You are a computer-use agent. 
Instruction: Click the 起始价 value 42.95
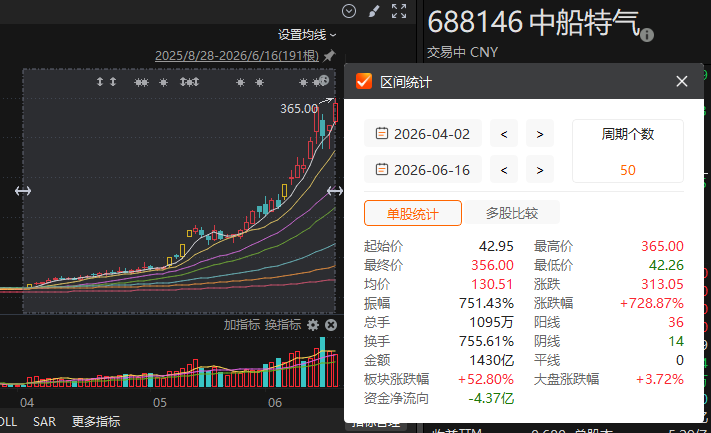coord(496,246)
